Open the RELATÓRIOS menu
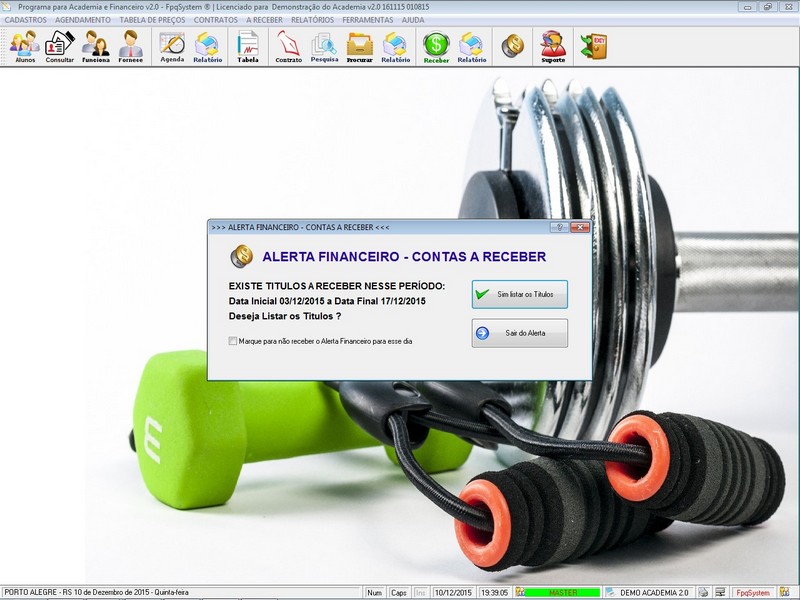 pos(312,20)
